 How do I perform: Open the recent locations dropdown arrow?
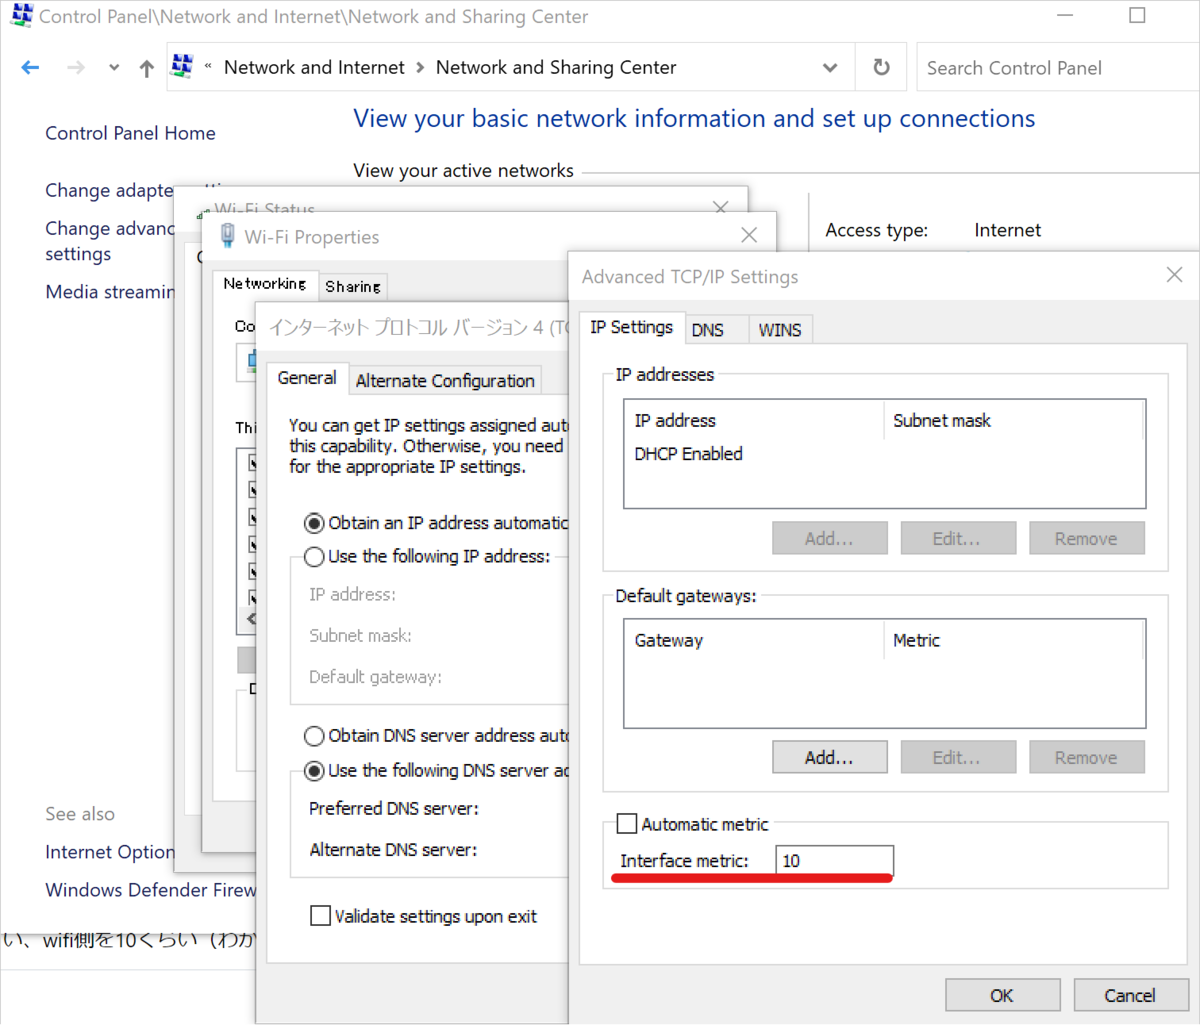point(114,68)
